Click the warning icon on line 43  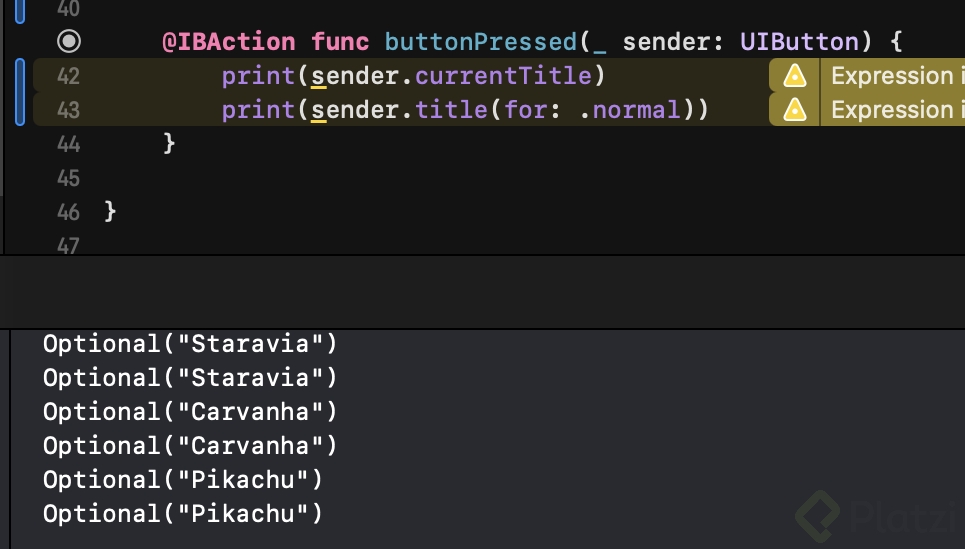point(795,109)
